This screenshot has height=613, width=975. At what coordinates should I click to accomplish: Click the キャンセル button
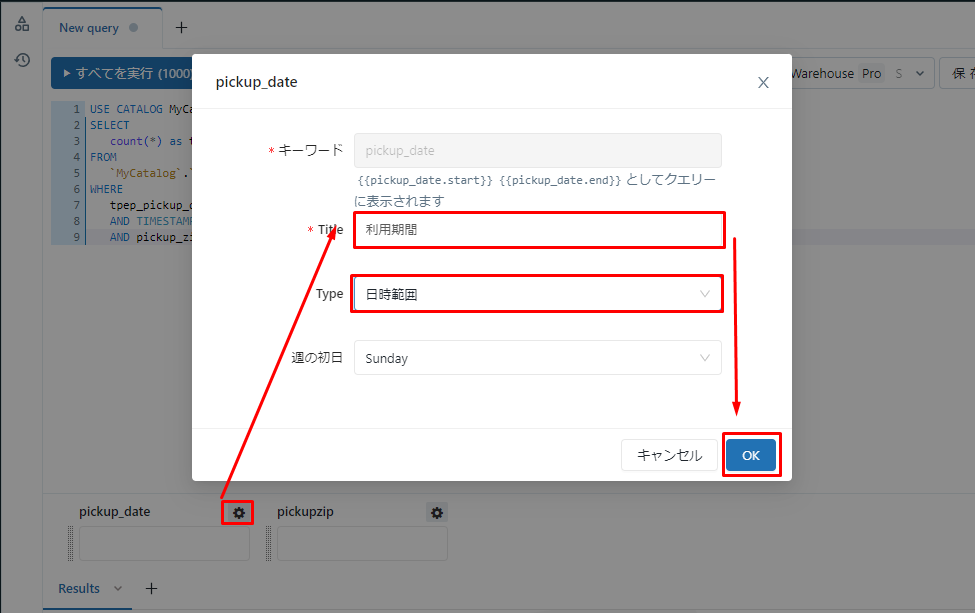(669, 455)
